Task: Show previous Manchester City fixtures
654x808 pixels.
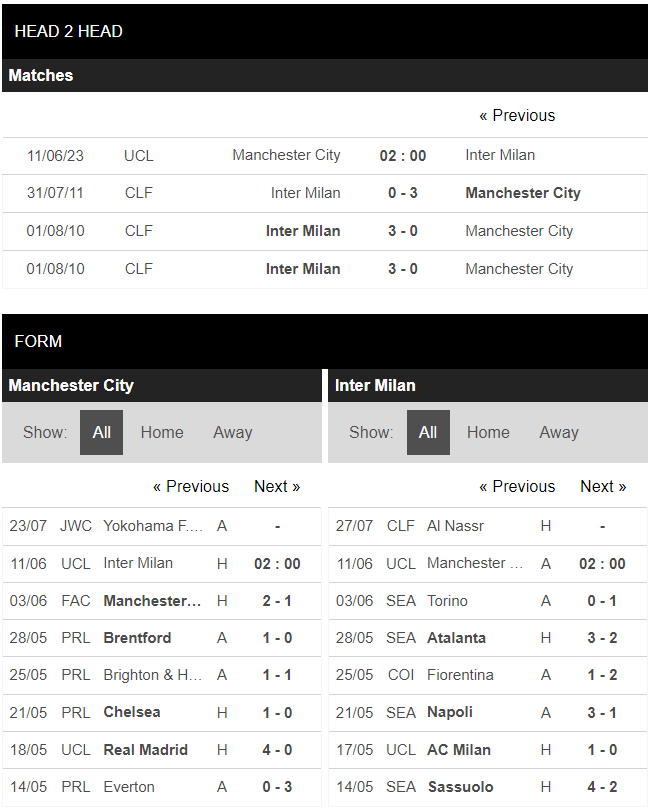Action: coord(190,486)
